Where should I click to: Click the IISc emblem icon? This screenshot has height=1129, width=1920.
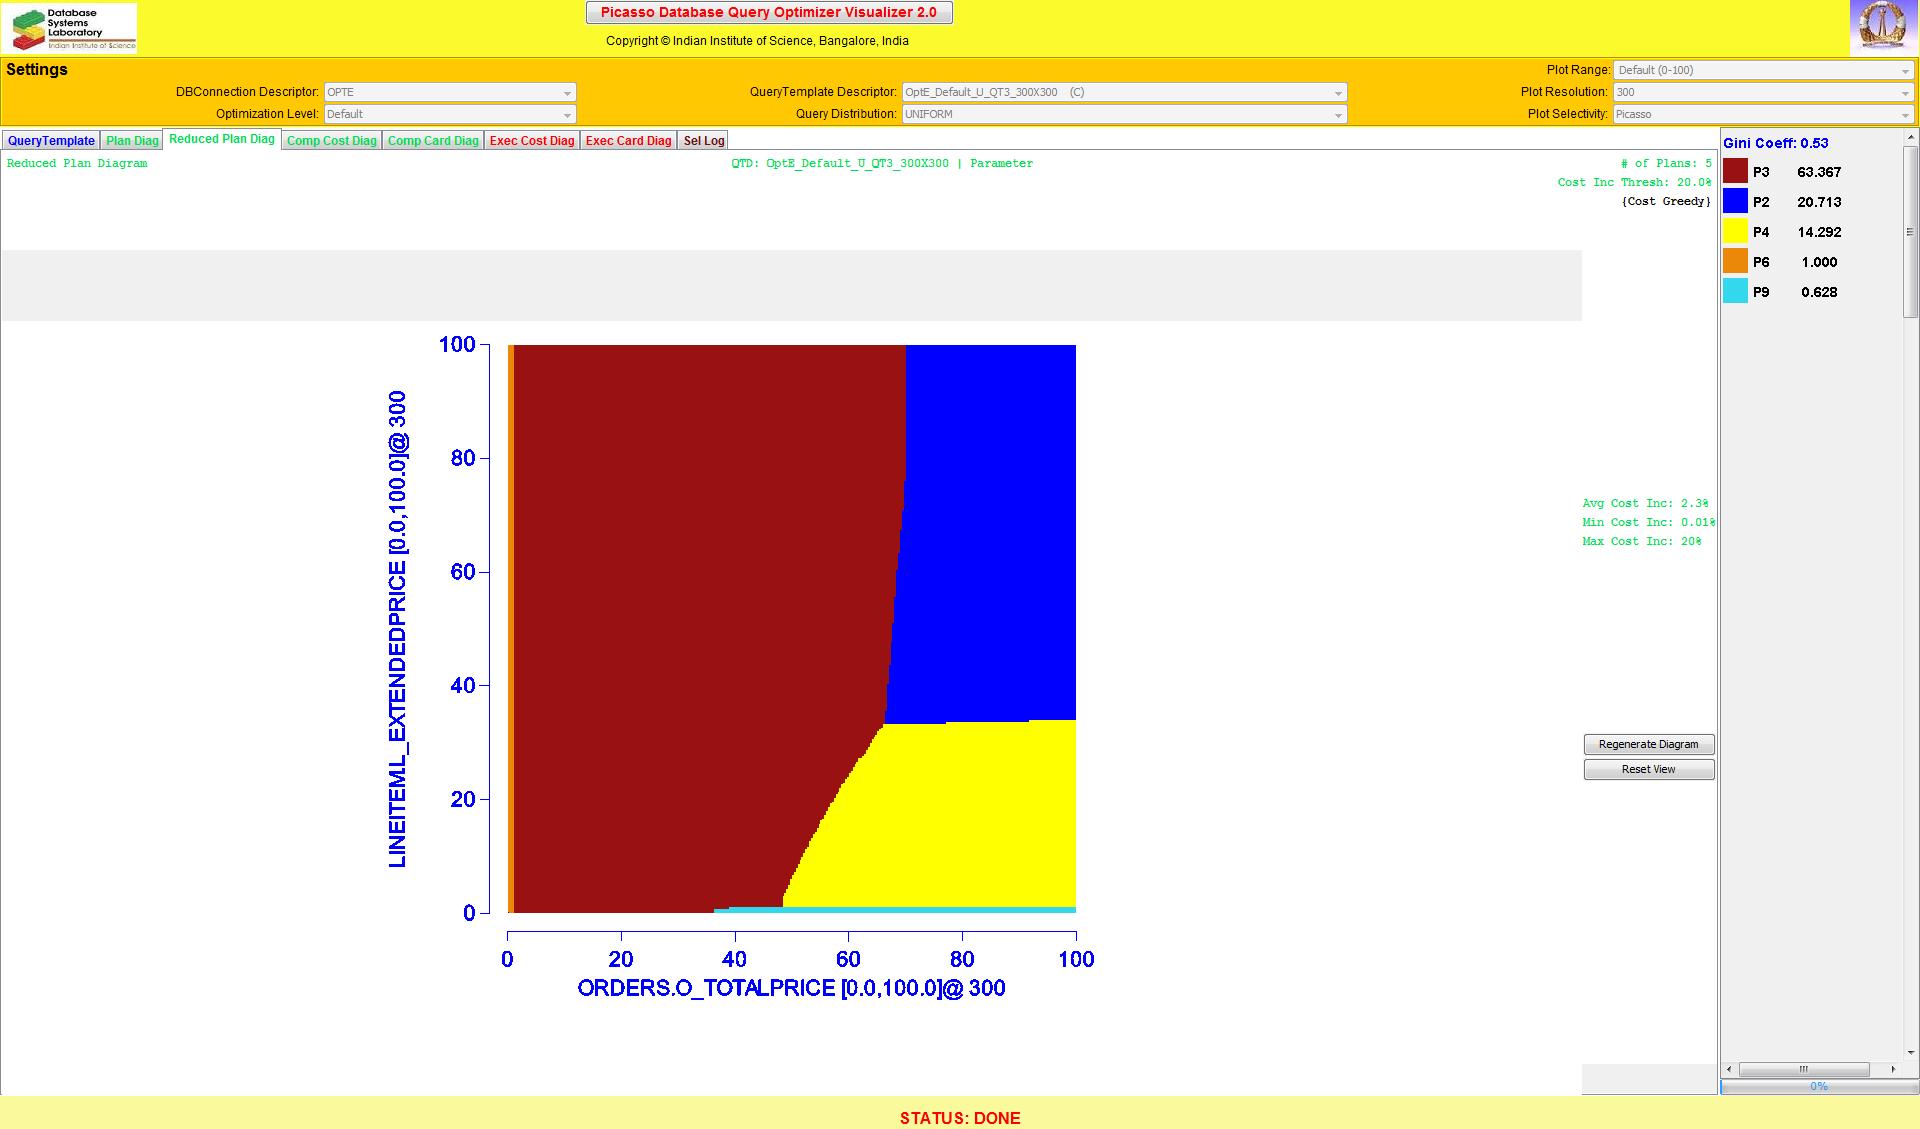pos(1883,27)
